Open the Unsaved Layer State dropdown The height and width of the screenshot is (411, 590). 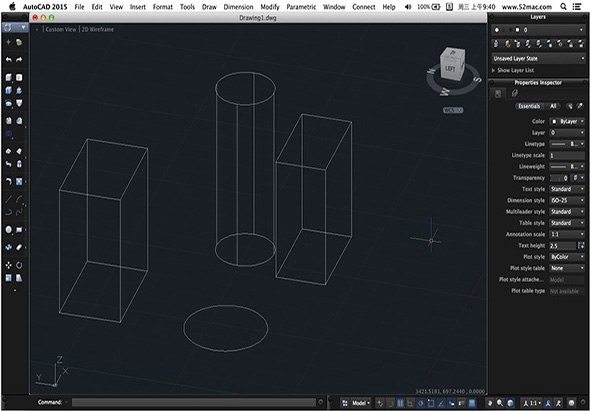pyautogui.click(x=538, y=58)
